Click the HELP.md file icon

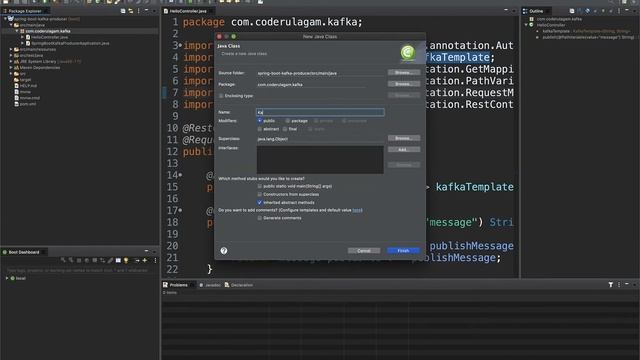coord(16,86)
